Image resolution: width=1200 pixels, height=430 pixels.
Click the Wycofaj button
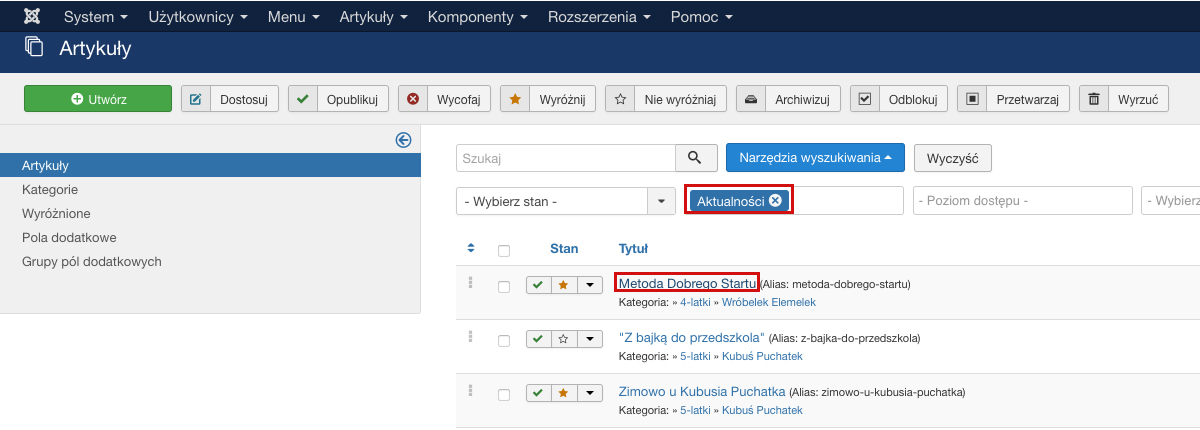(x=445, y=99)
